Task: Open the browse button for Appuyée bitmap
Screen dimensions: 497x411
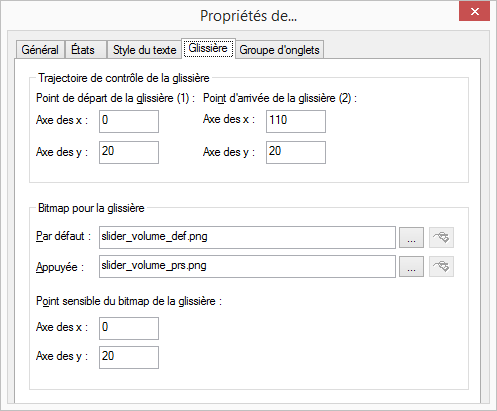Action: pos(411,266)
